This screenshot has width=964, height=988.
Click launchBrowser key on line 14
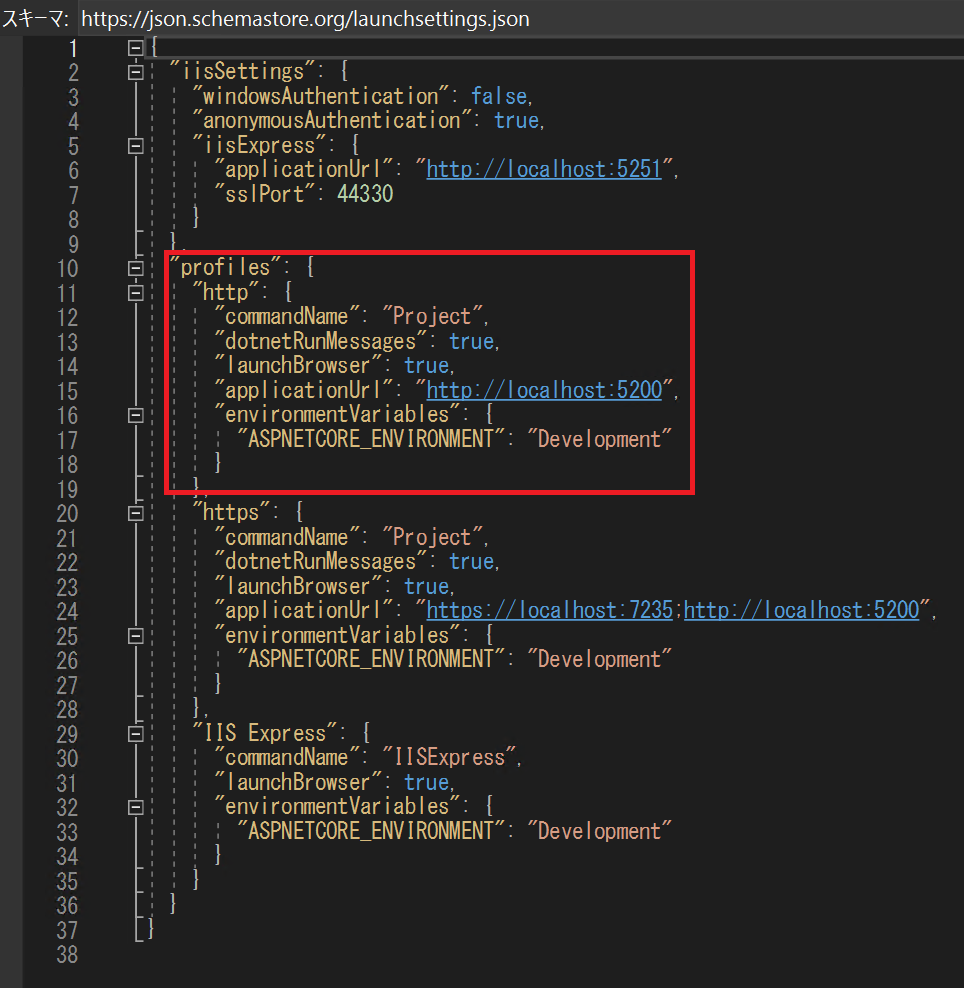pyautogui.click(x=298, y=365)
